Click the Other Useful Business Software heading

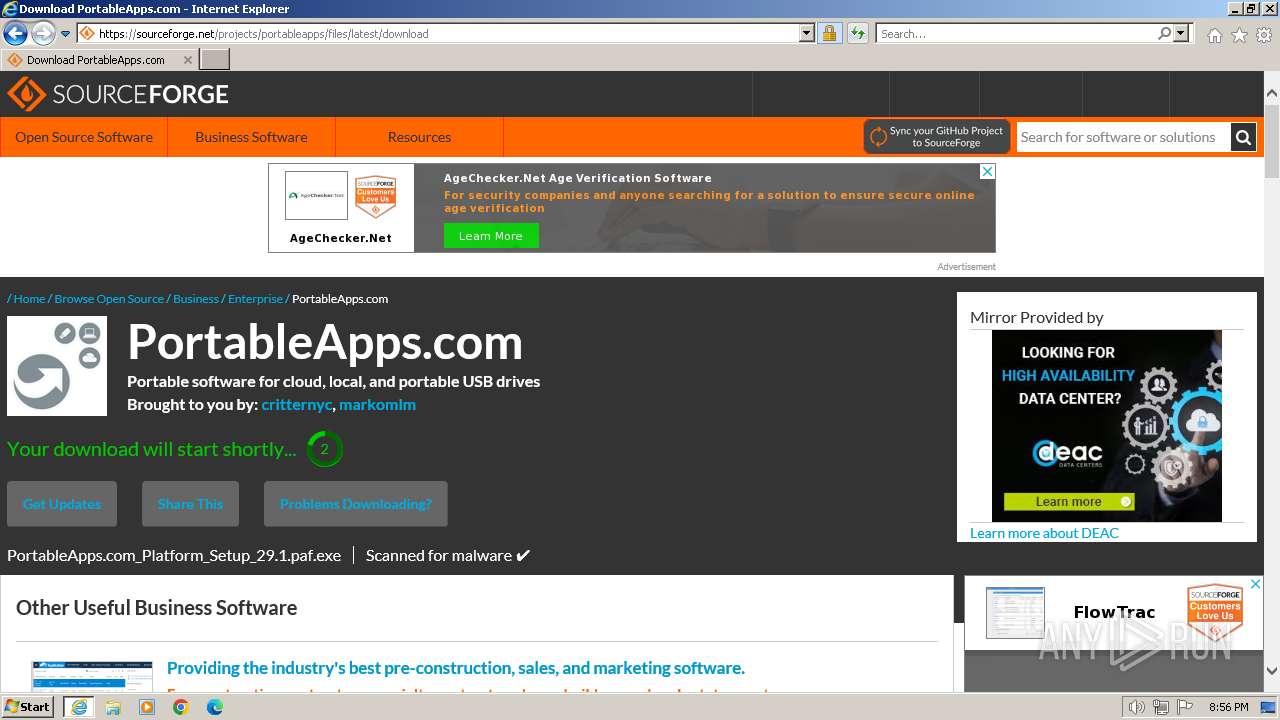[x=157, y=608]
